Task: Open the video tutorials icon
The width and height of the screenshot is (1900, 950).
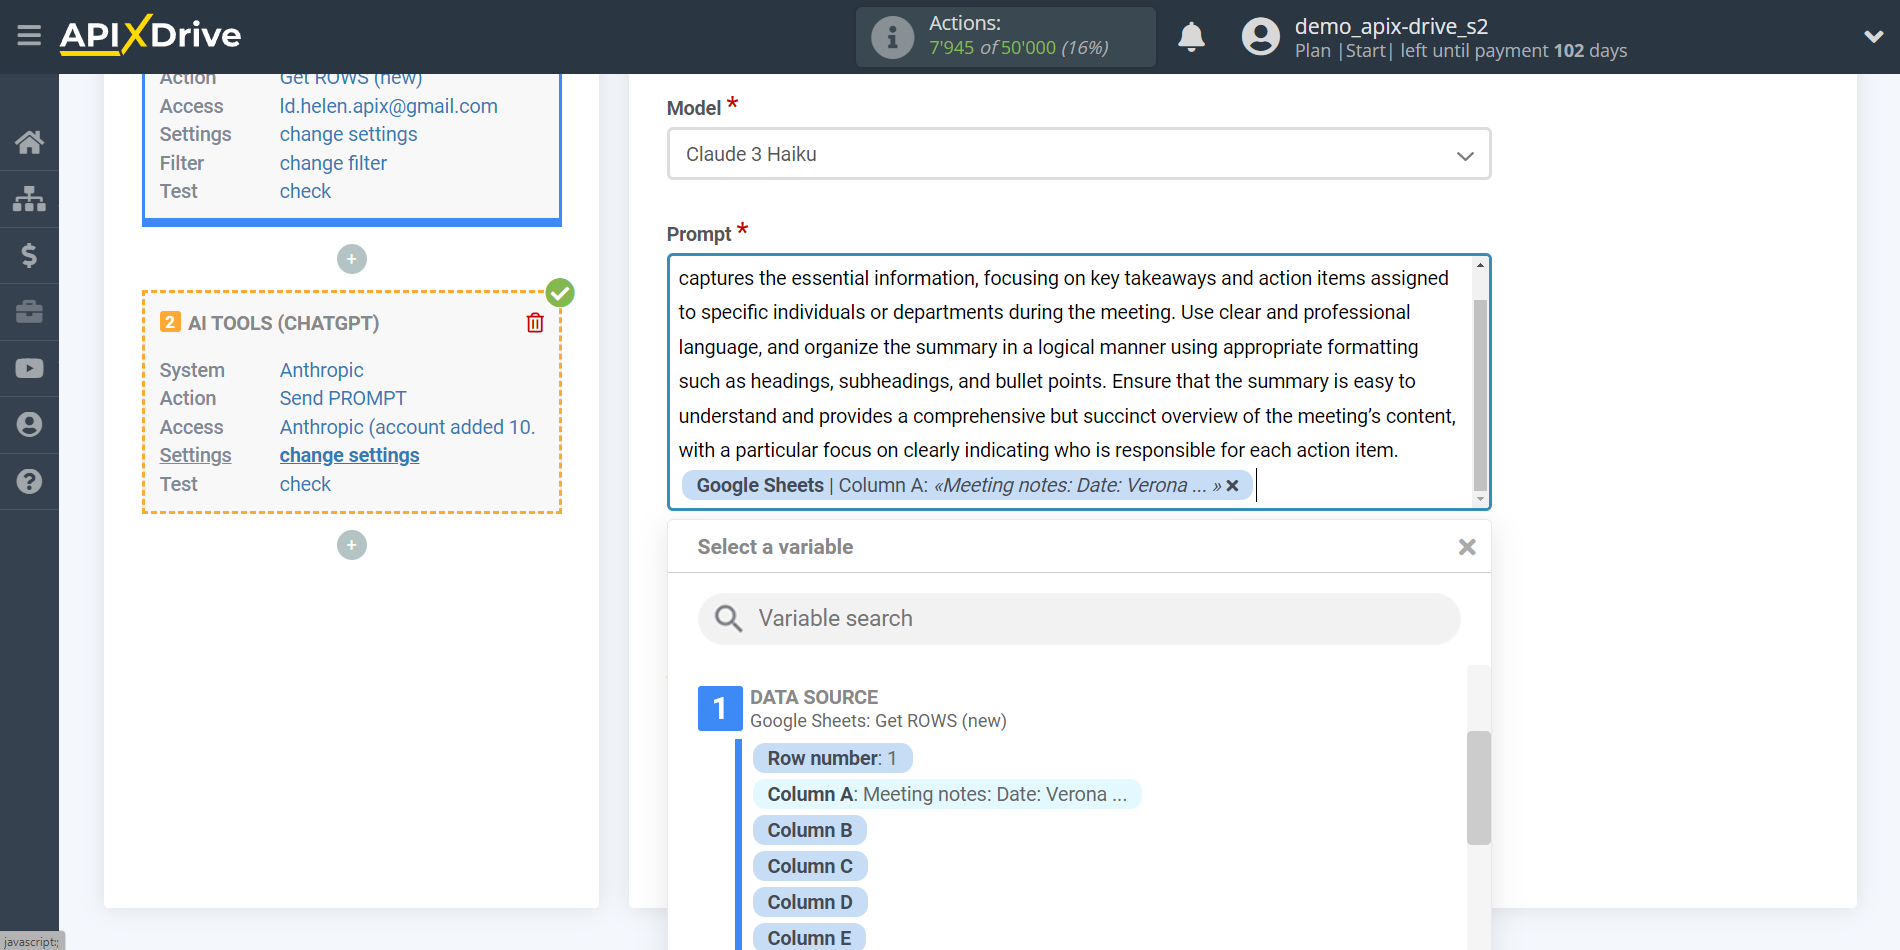Action: coord(29,369)
